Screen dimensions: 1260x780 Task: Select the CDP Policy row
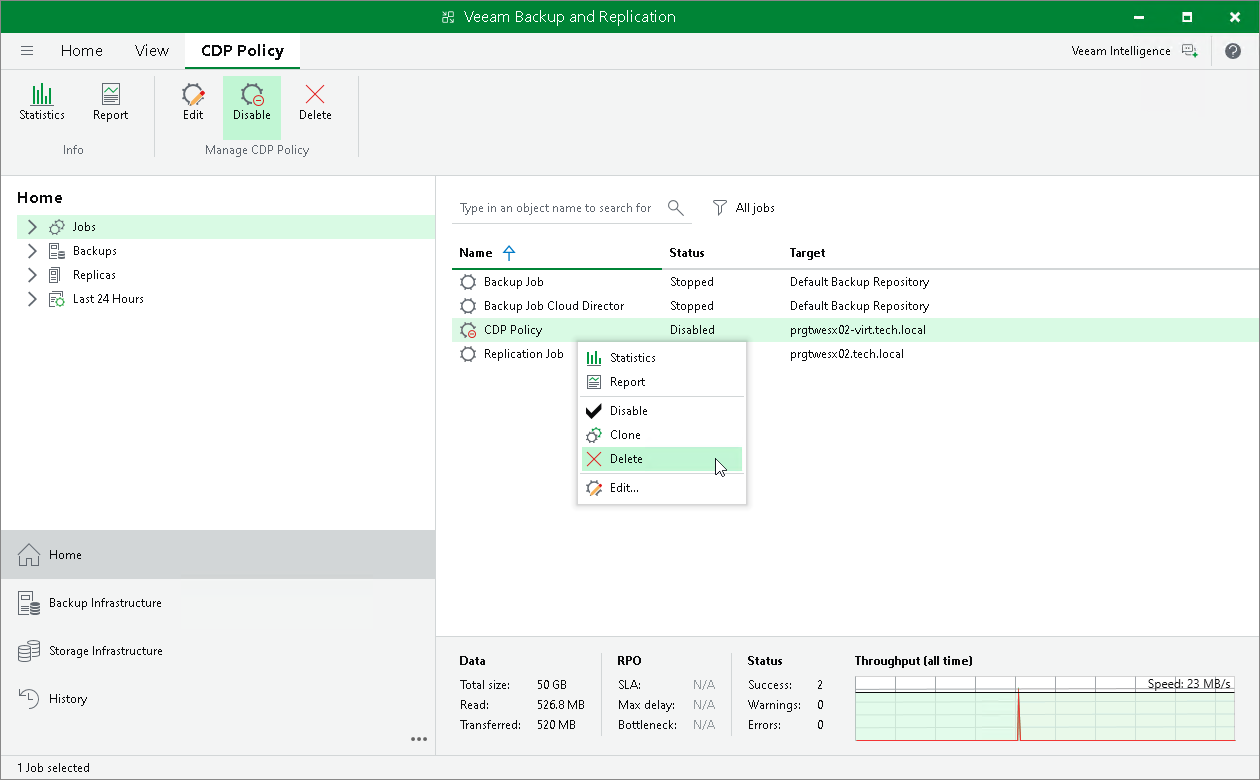pyautogui.click(x=855, y=330)
